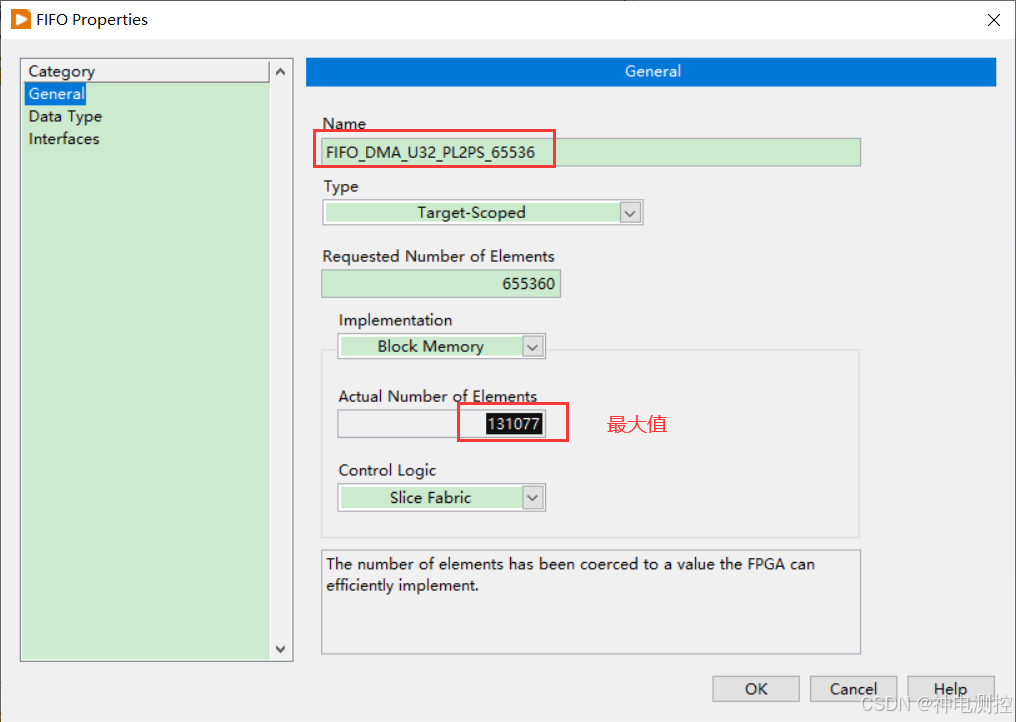Open the Interfaces category
Image resolution: width=1016 pixels, height=722 pixels.
[x=64, y=139]
